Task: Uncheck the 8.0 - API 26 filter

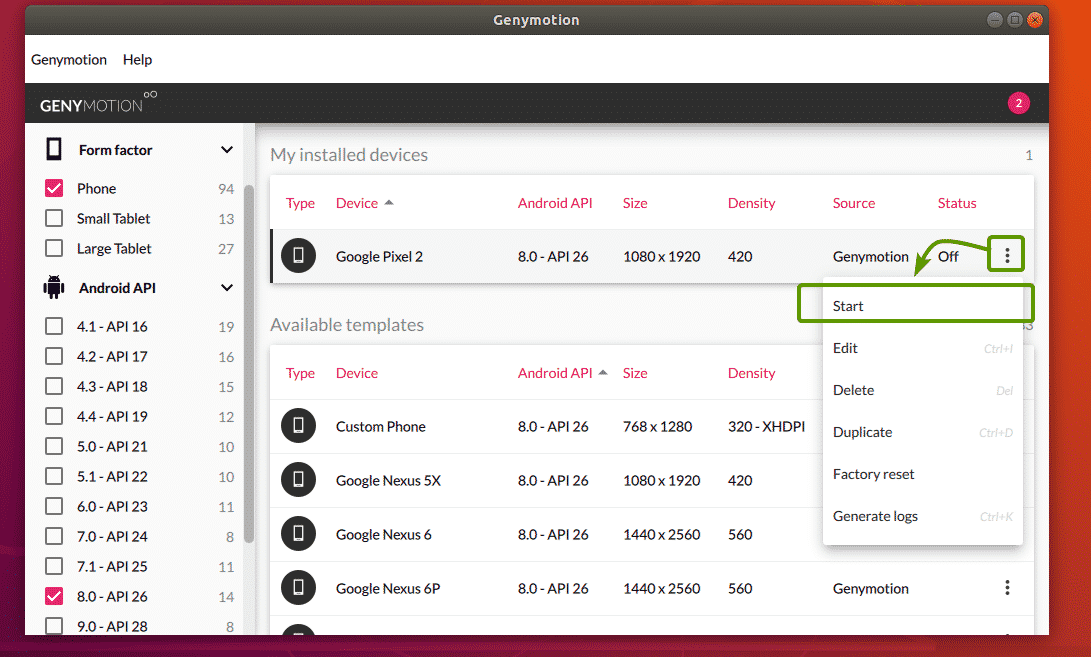Action: coord(55,597)
